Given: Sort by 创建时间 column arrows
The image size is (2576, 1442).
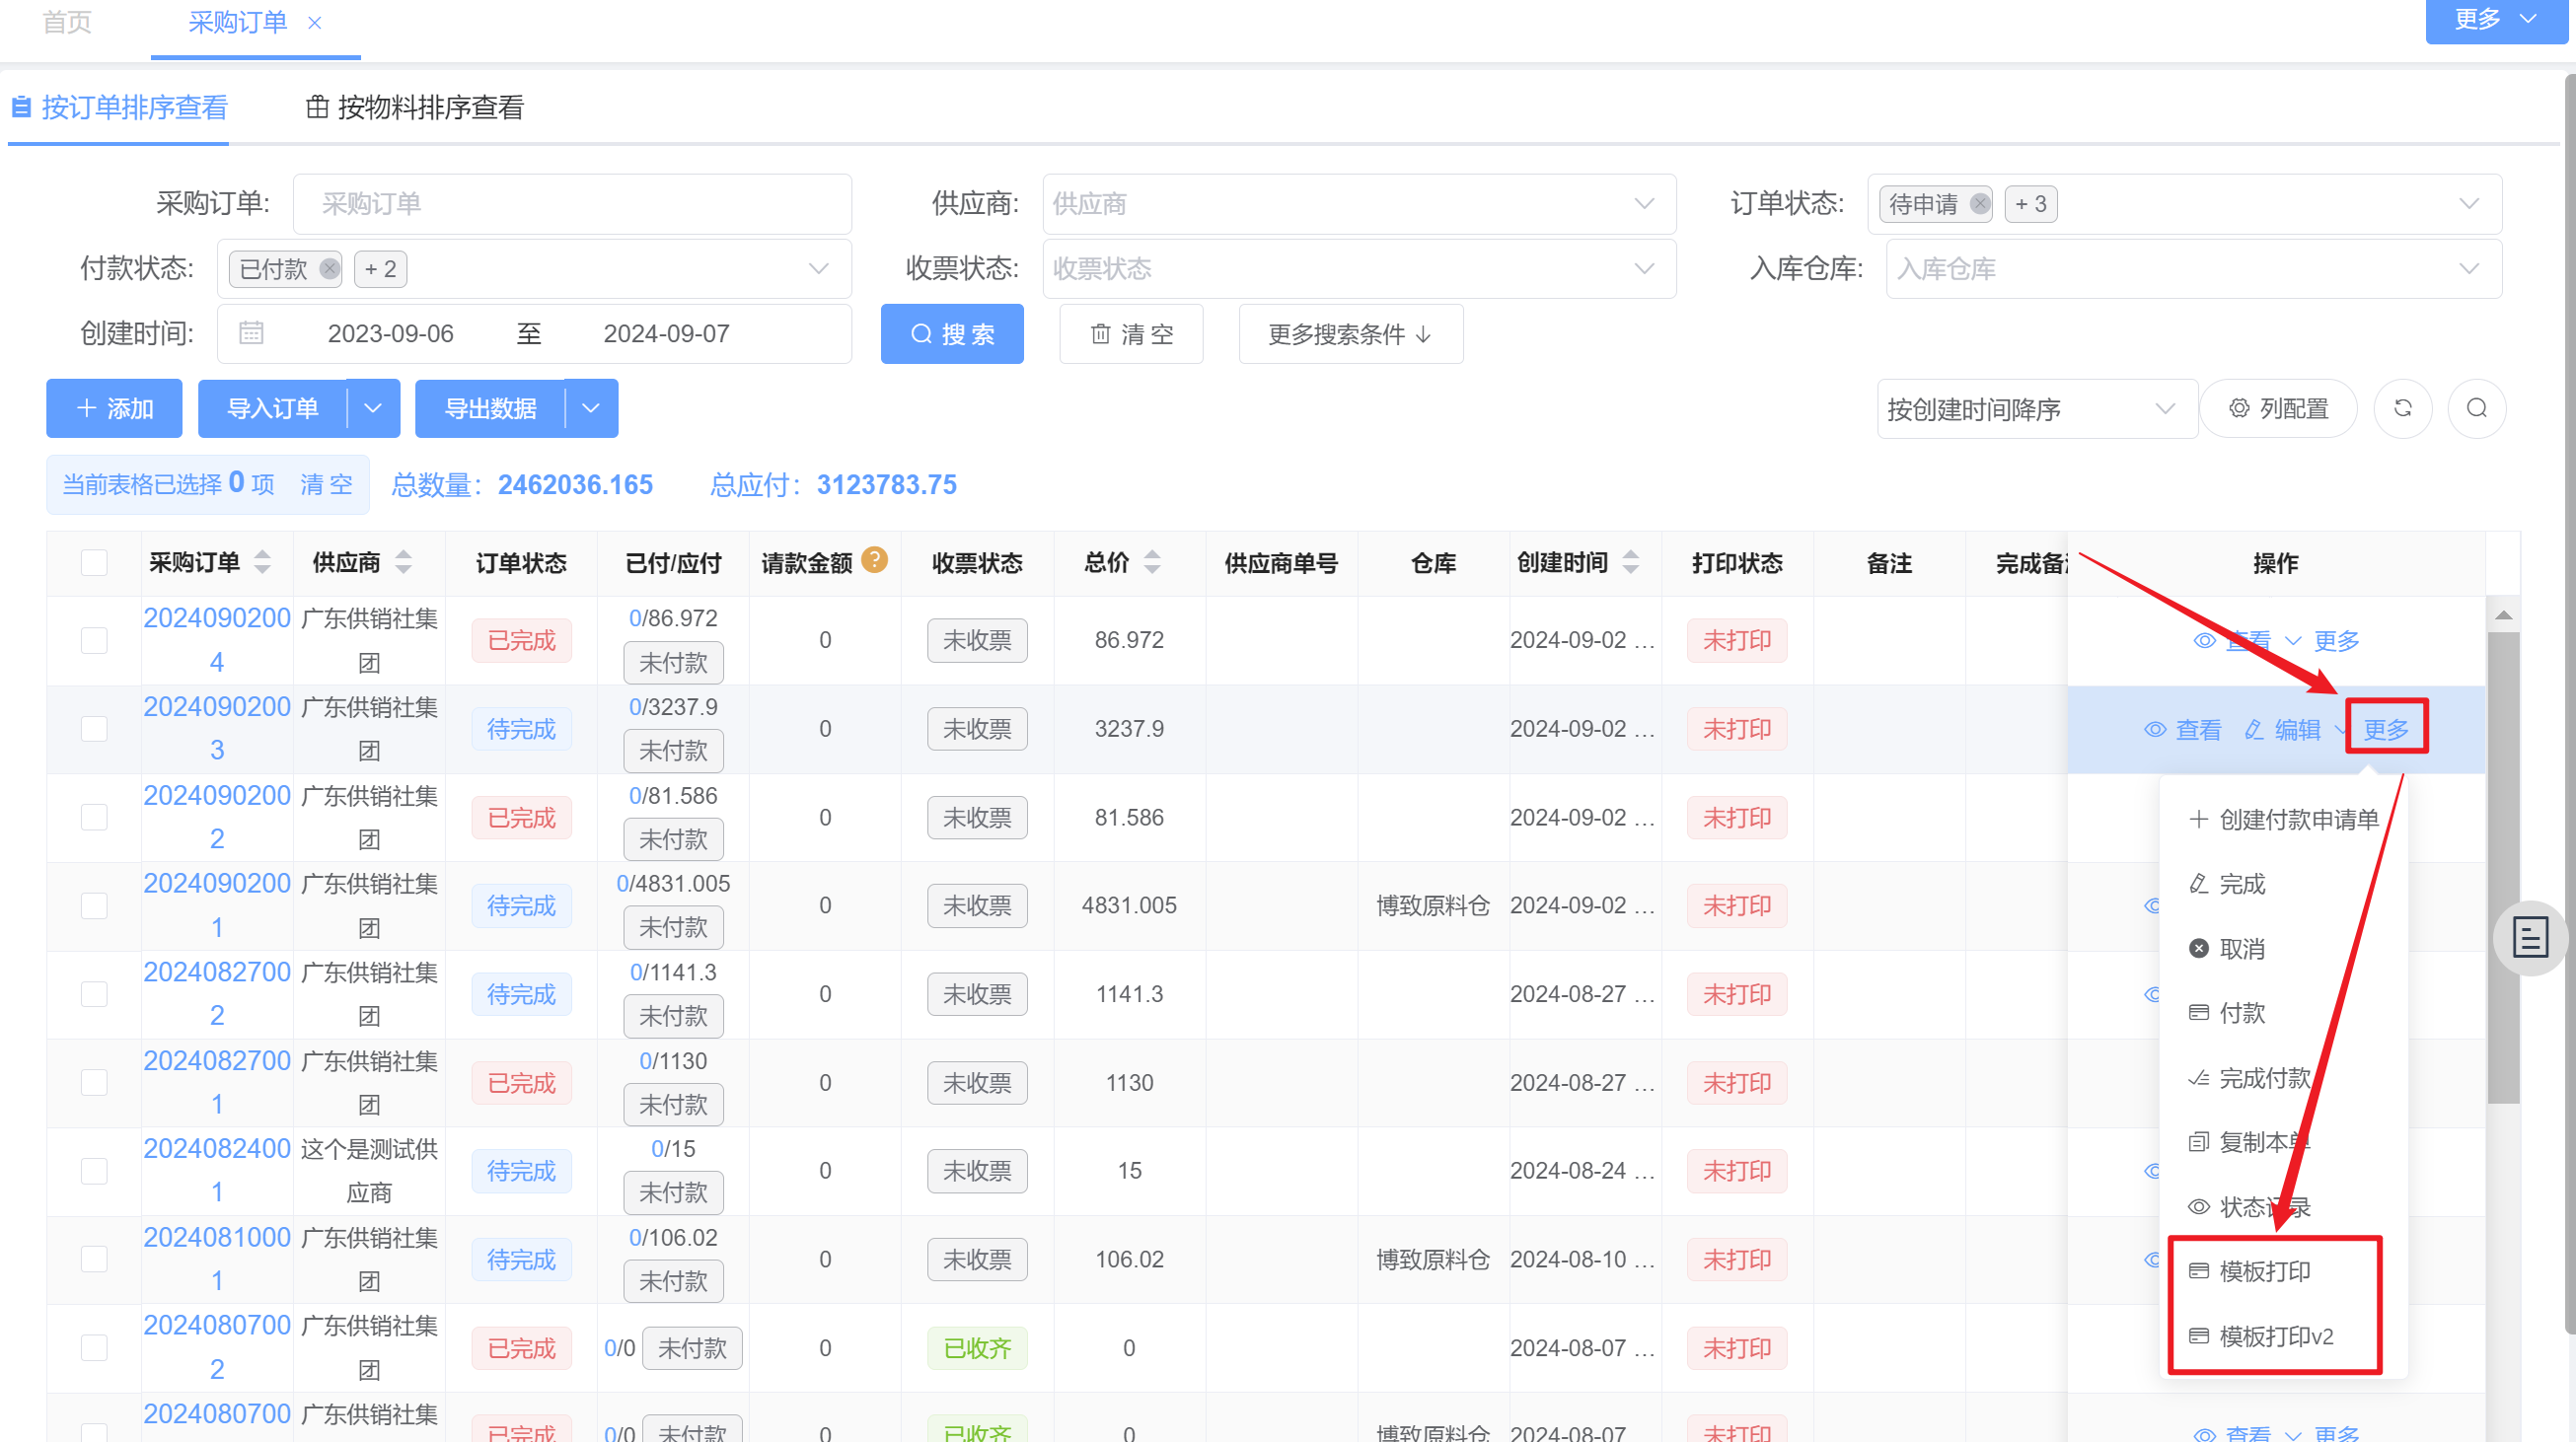Looking at the screenshot, I should click(1630, 562).
